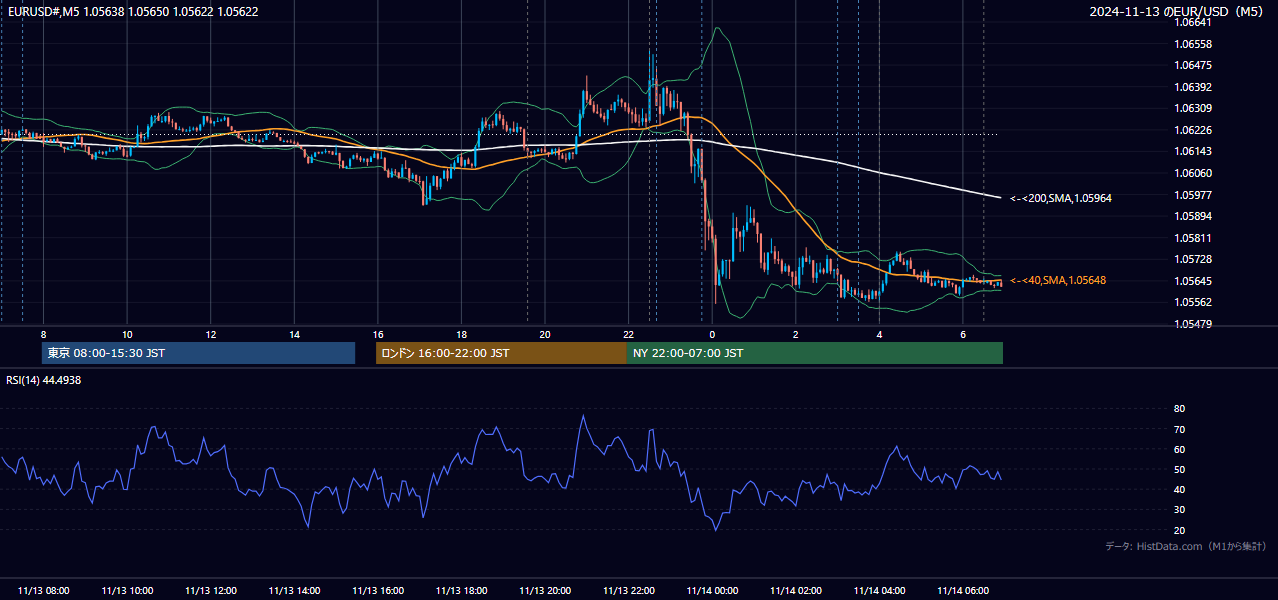Click the 200,SMA,1.05964 line label
The image size is (1278, 600).
(x=1061, y=198)
